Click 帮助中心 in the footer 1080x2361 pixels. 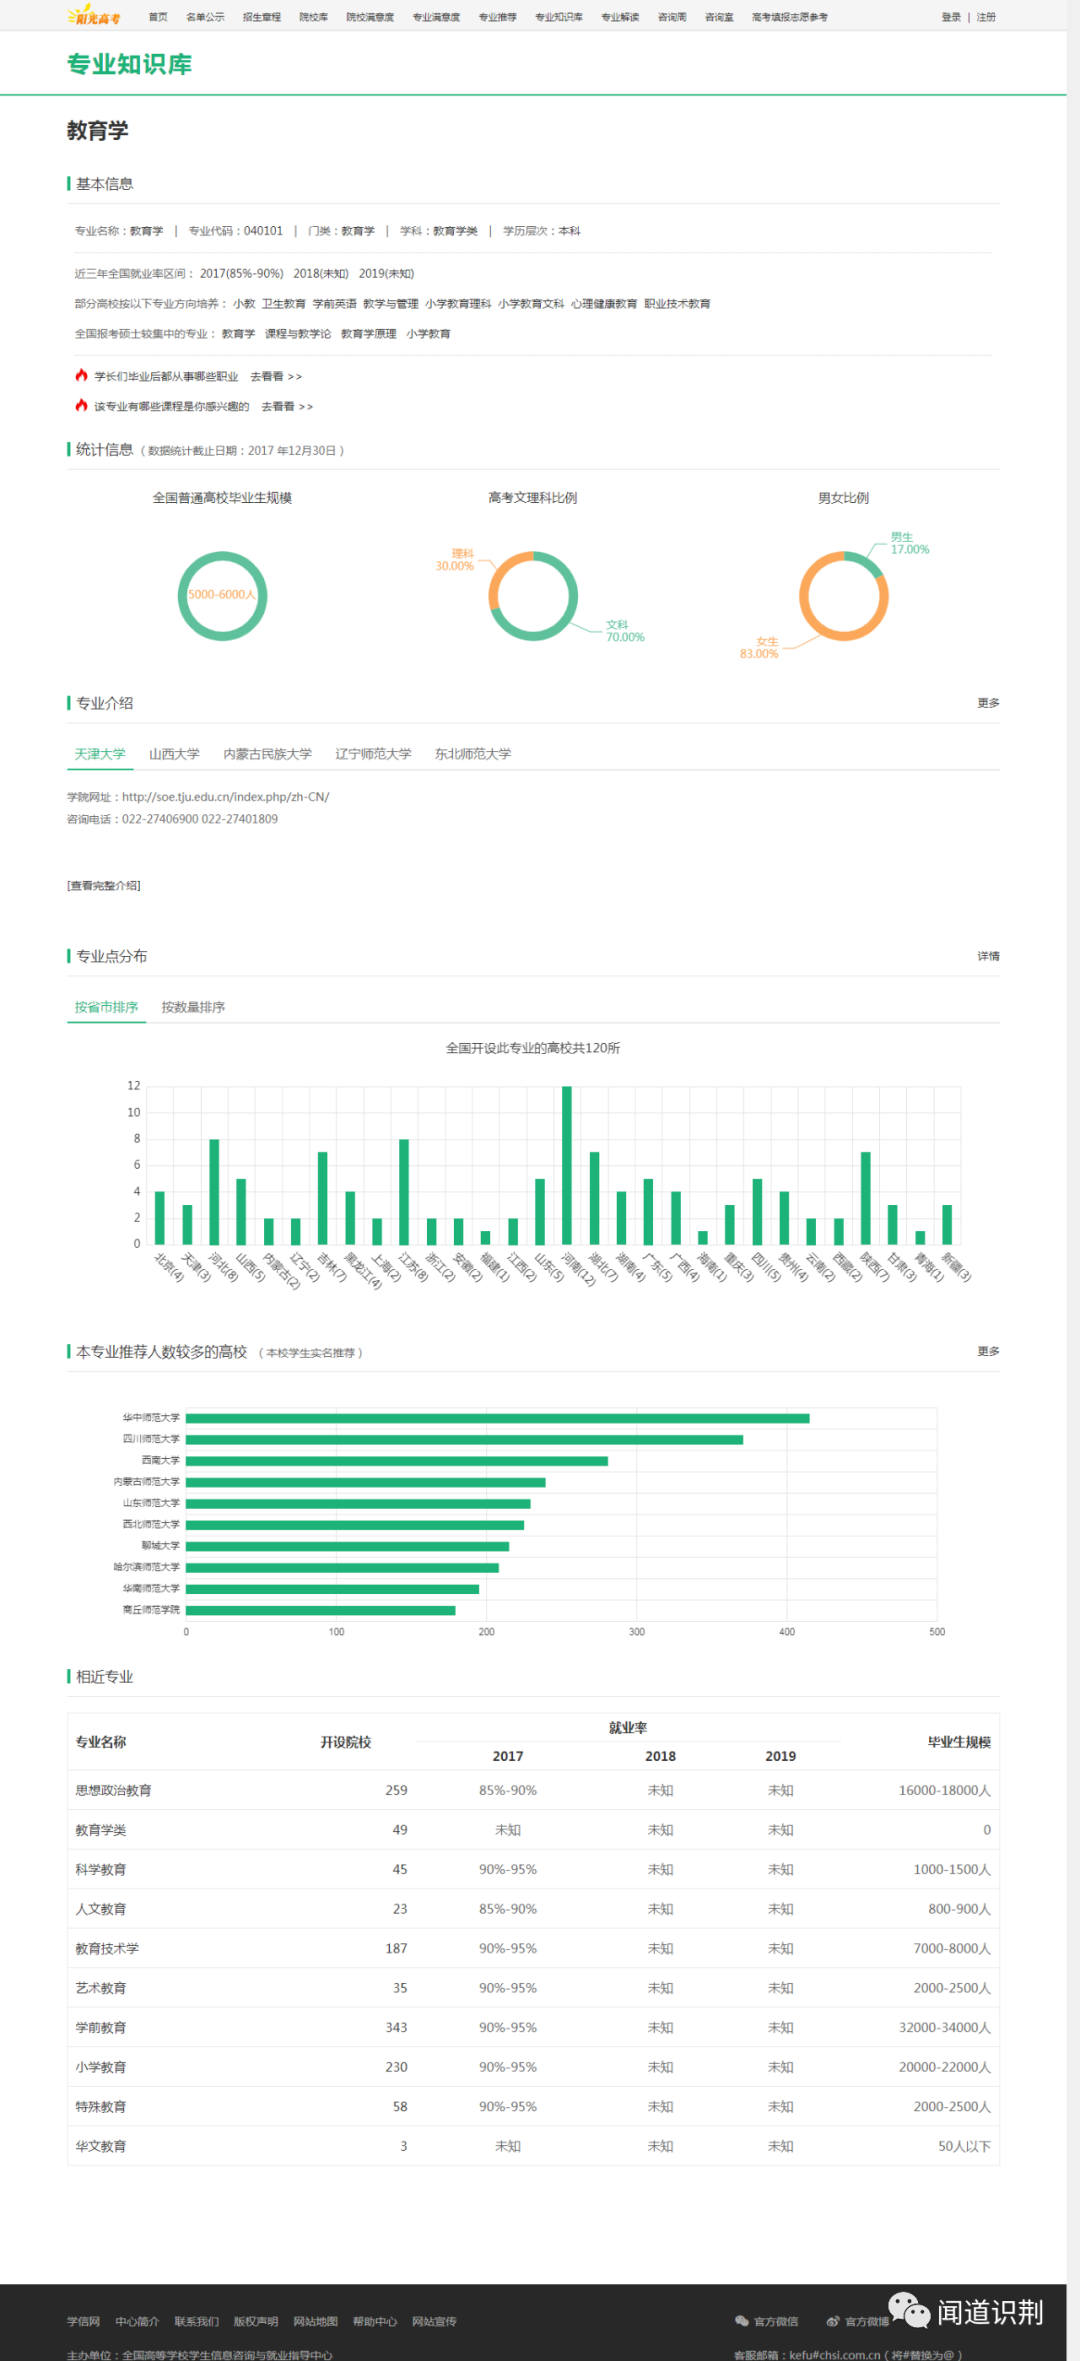click(374, 2321)
